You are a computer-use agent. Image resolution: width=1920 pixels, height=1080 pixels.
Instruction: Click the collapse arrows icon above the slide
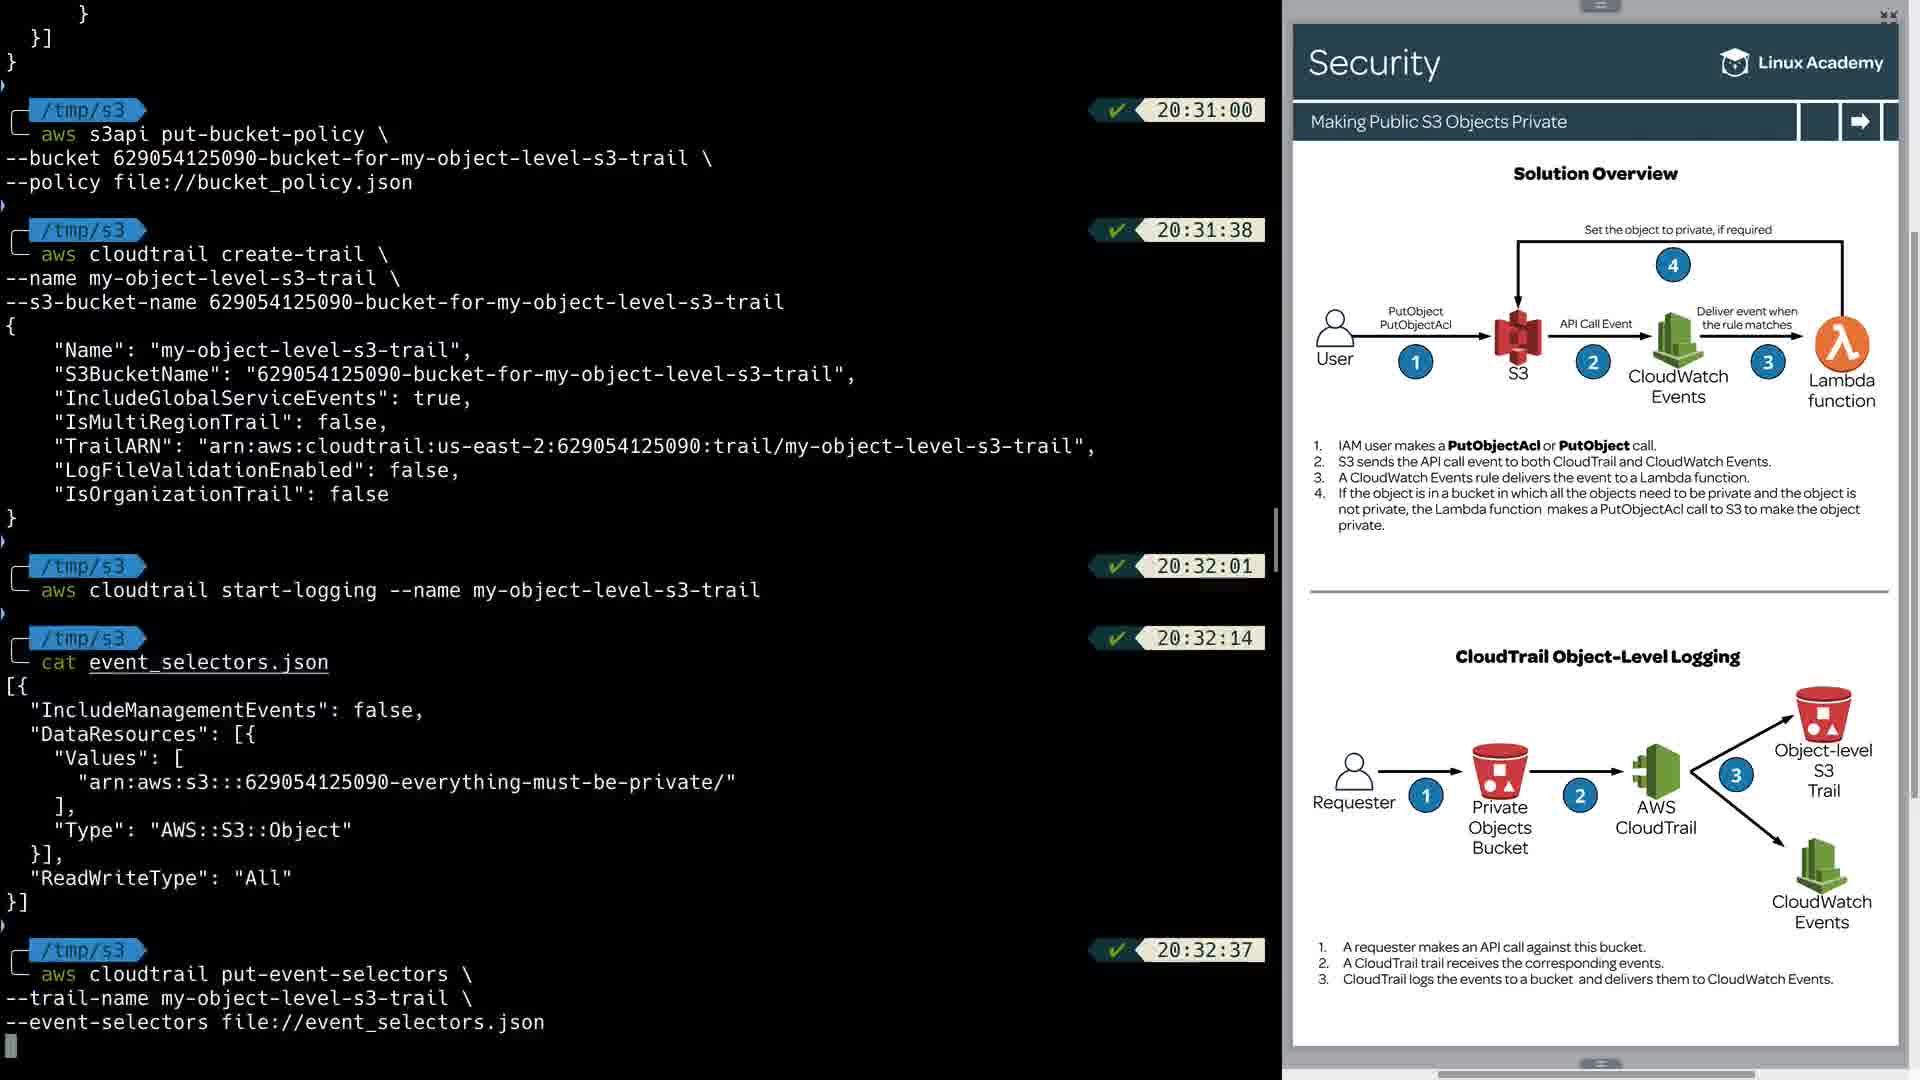click(1888, 16)
